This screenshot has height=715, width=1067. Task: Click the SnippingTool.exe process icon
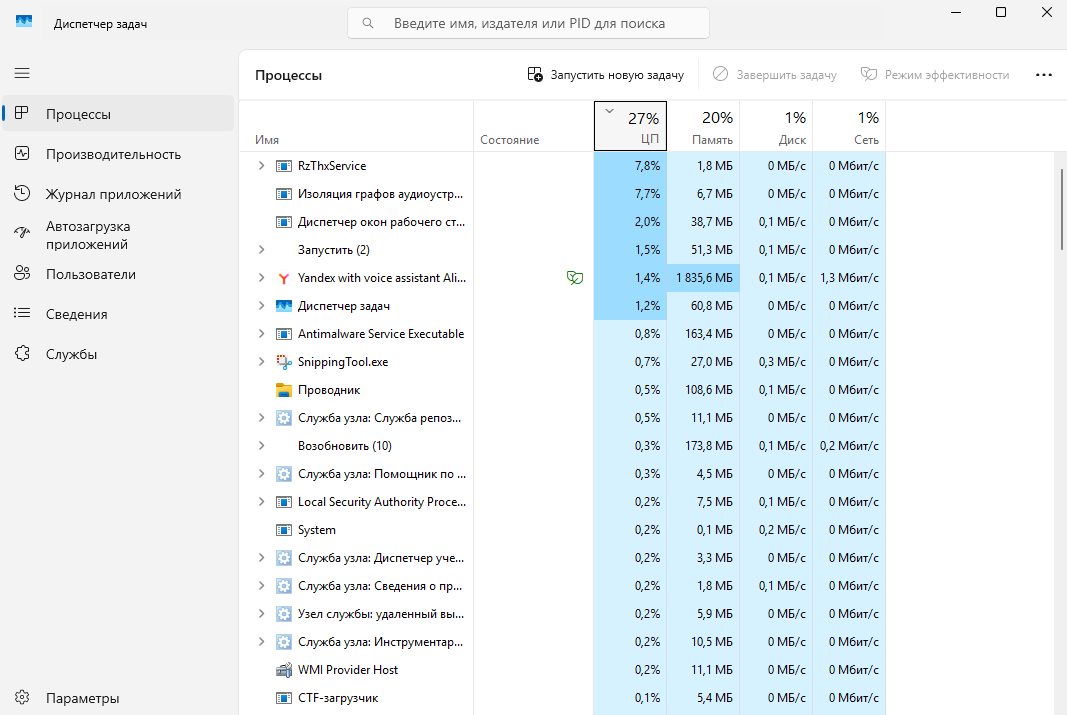283,362
